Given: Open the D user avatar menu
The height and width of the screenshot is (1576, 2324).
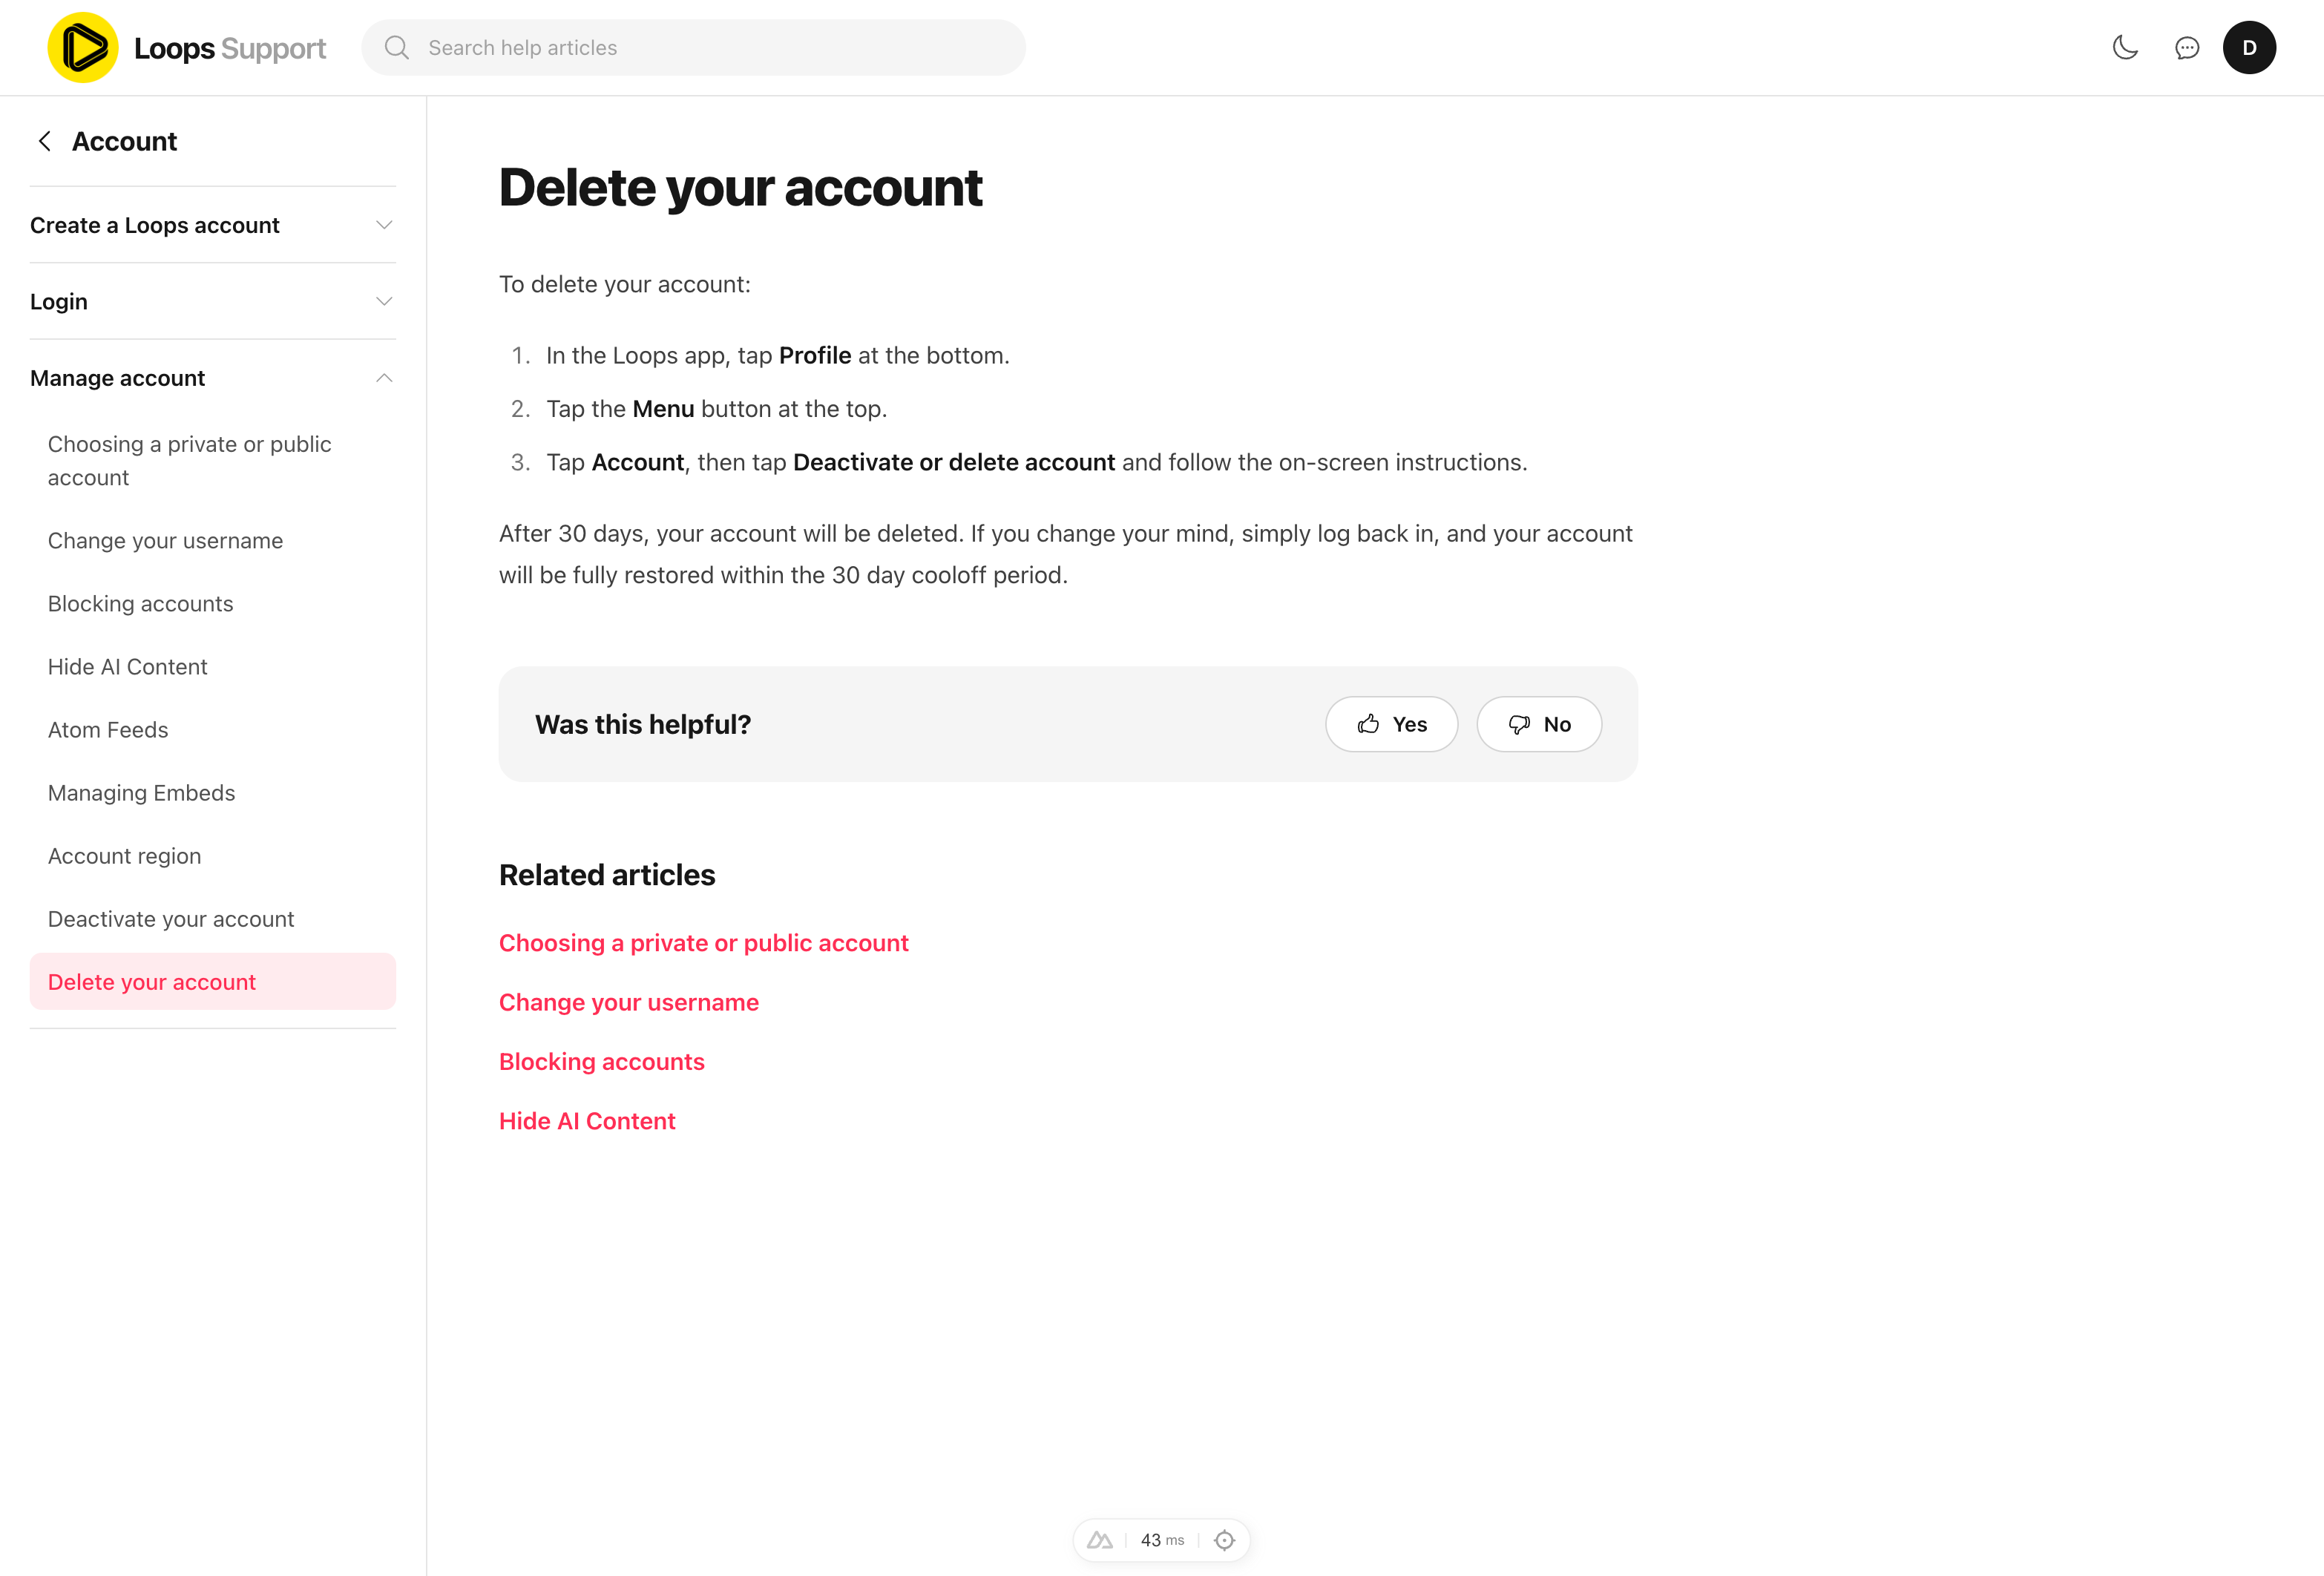Looking at the screenshot, I should [x=2249, y=47].
